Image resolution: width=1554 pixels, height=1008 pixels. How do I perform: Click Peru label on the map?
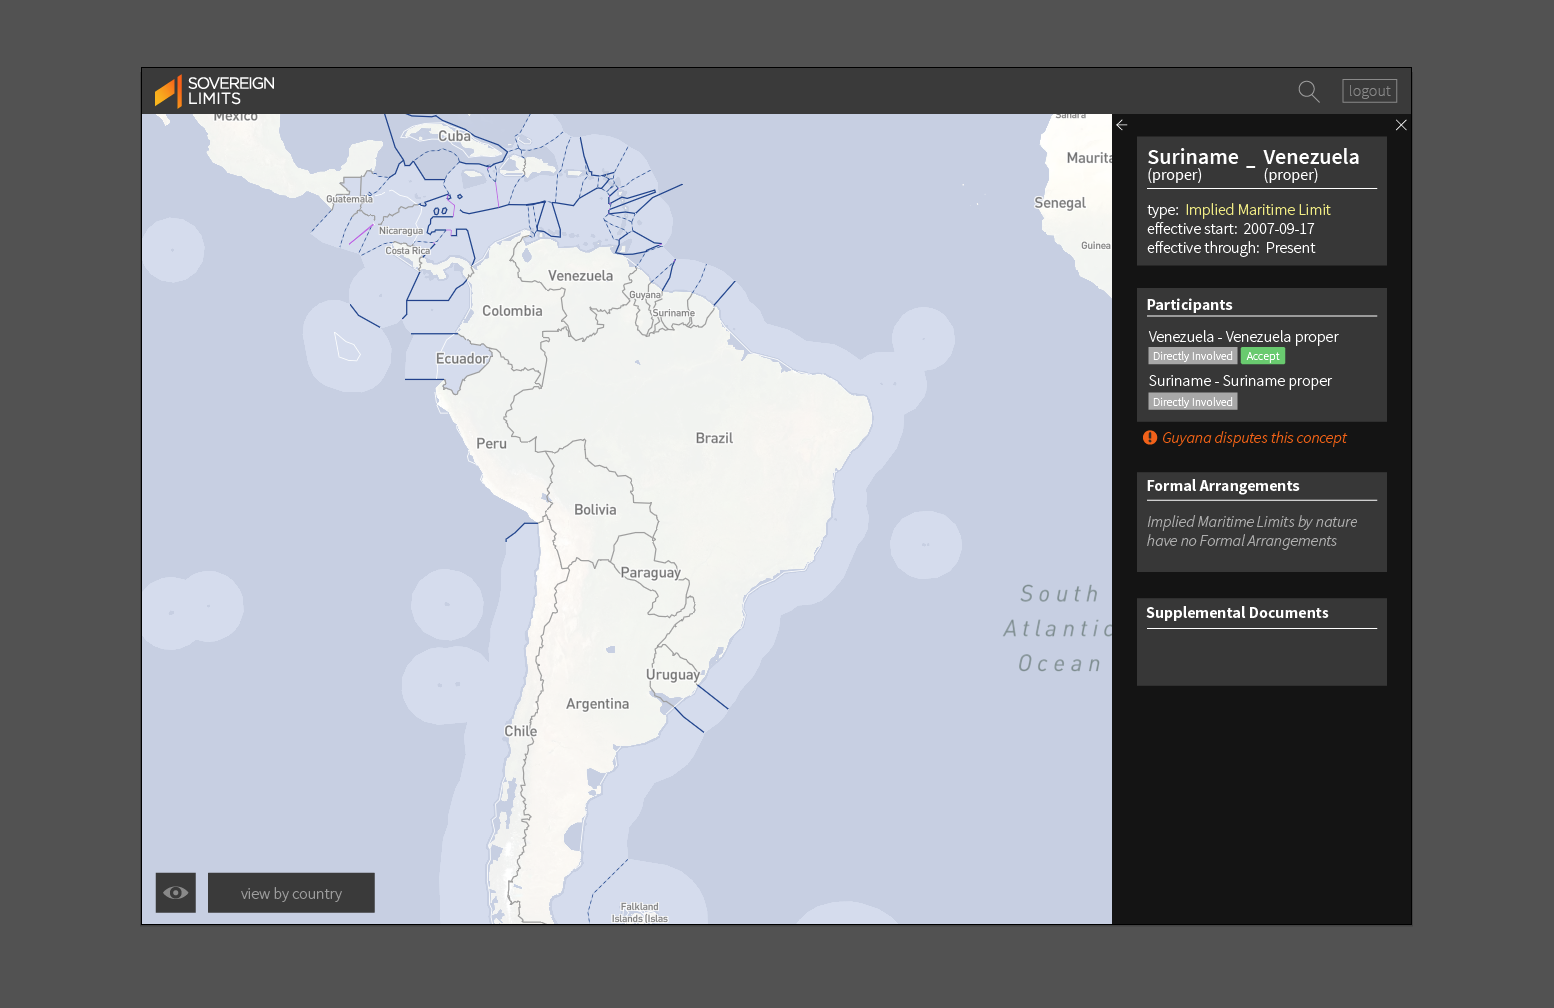tap(491, 443)
